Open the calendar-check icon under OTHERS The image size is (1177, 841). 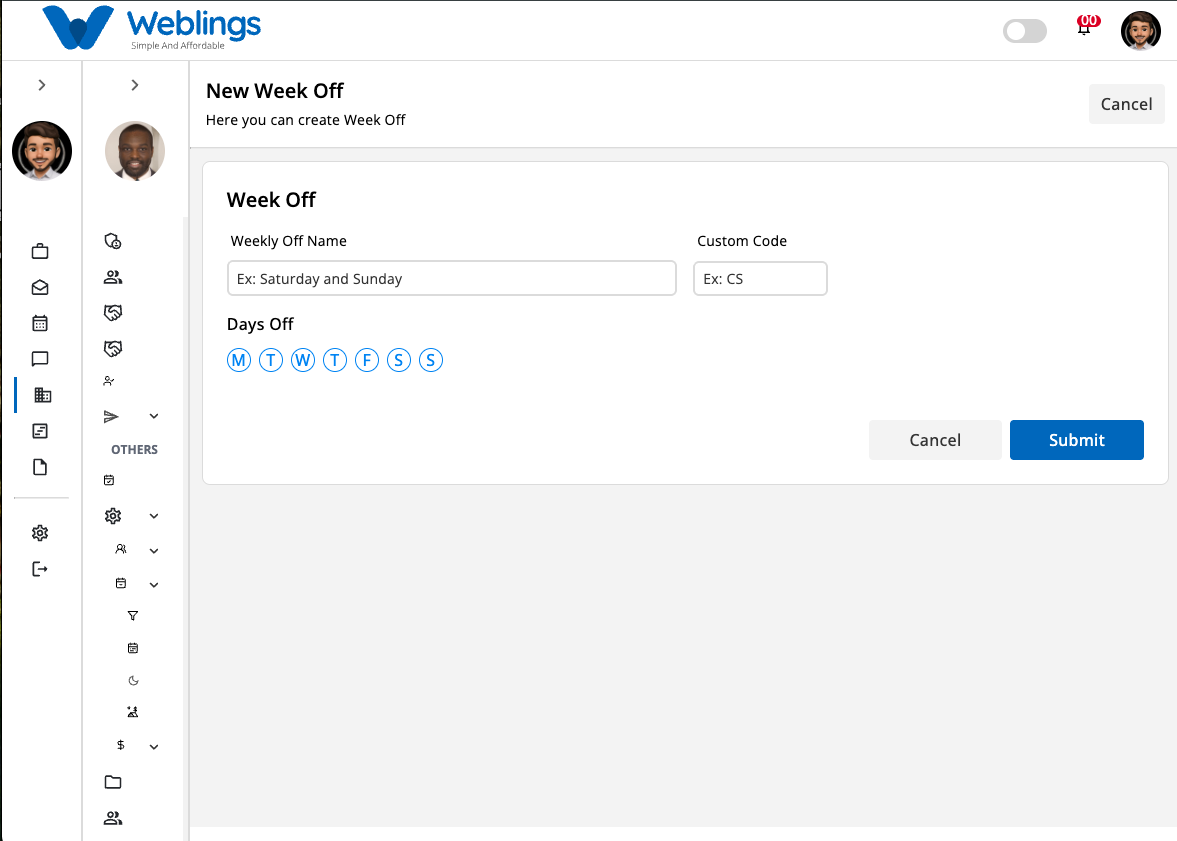coord(109,480)
